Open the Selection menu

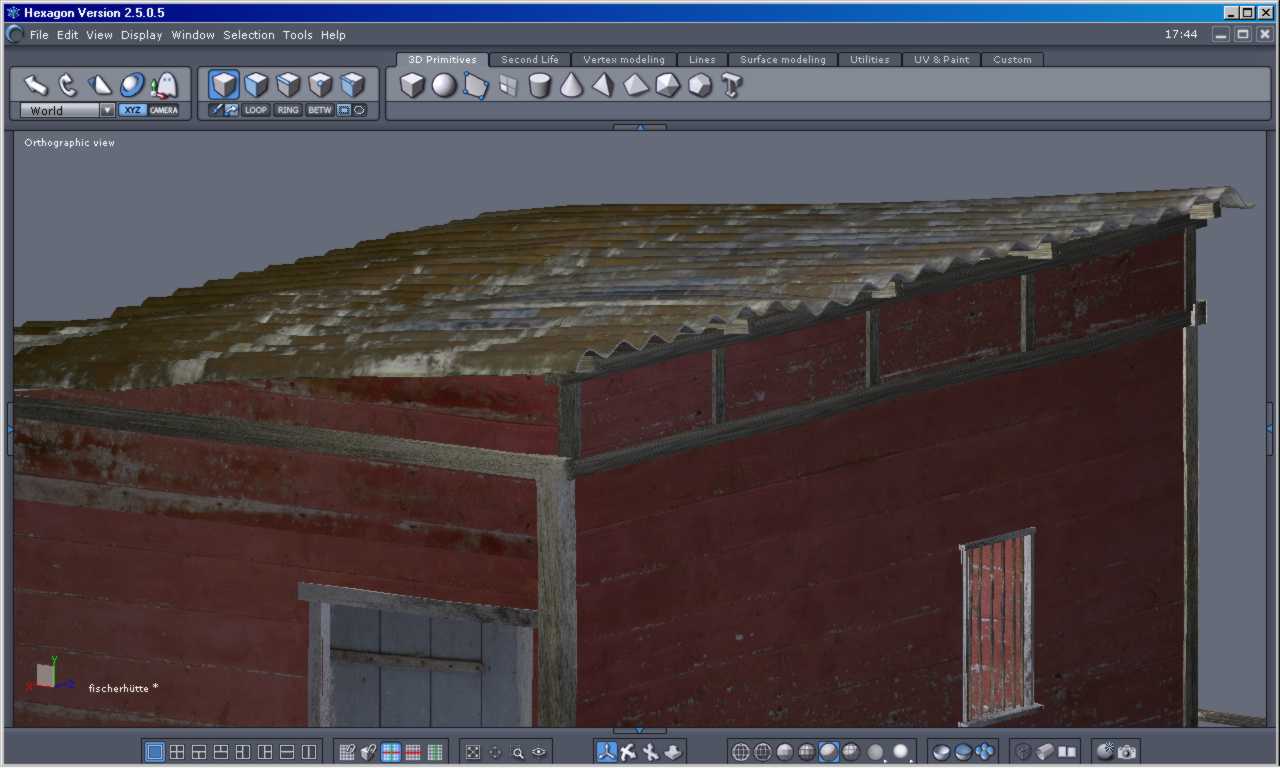coord(249,35)
